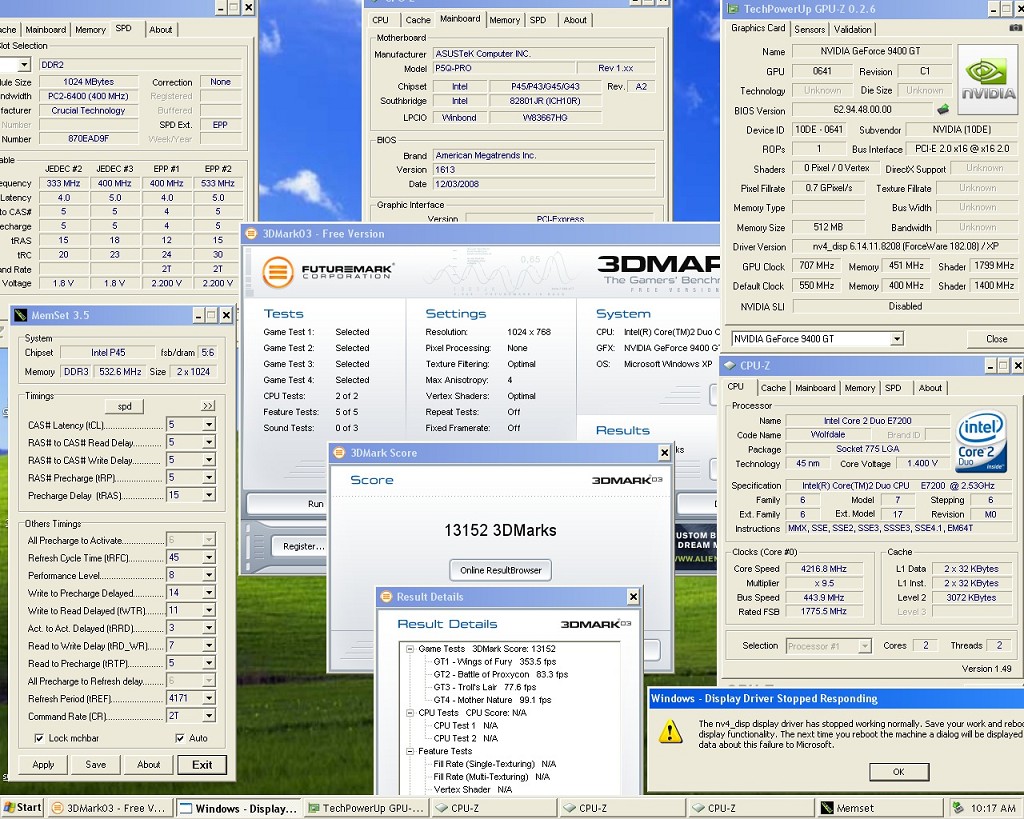The width and height of the screenshot is (1024, 819).
Task: Click Refresh Period (tREF) value field
Action: click(184, 699)
